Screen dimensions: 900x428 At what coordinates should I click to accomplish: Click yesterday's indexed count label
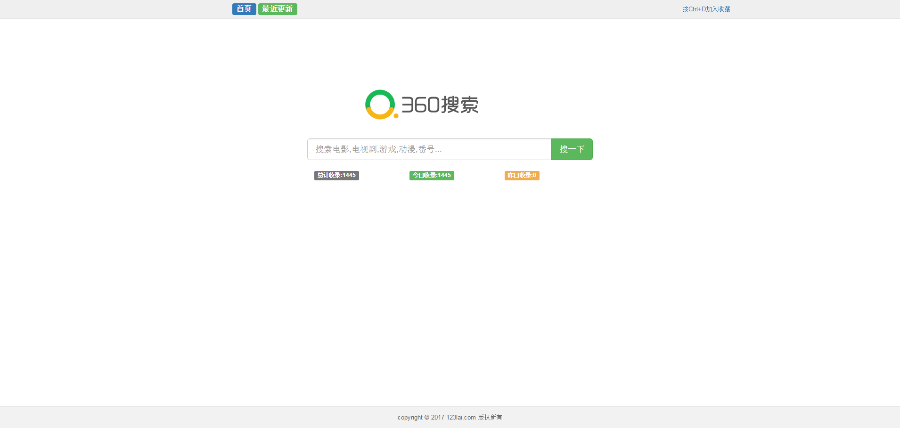pos(522,175)
